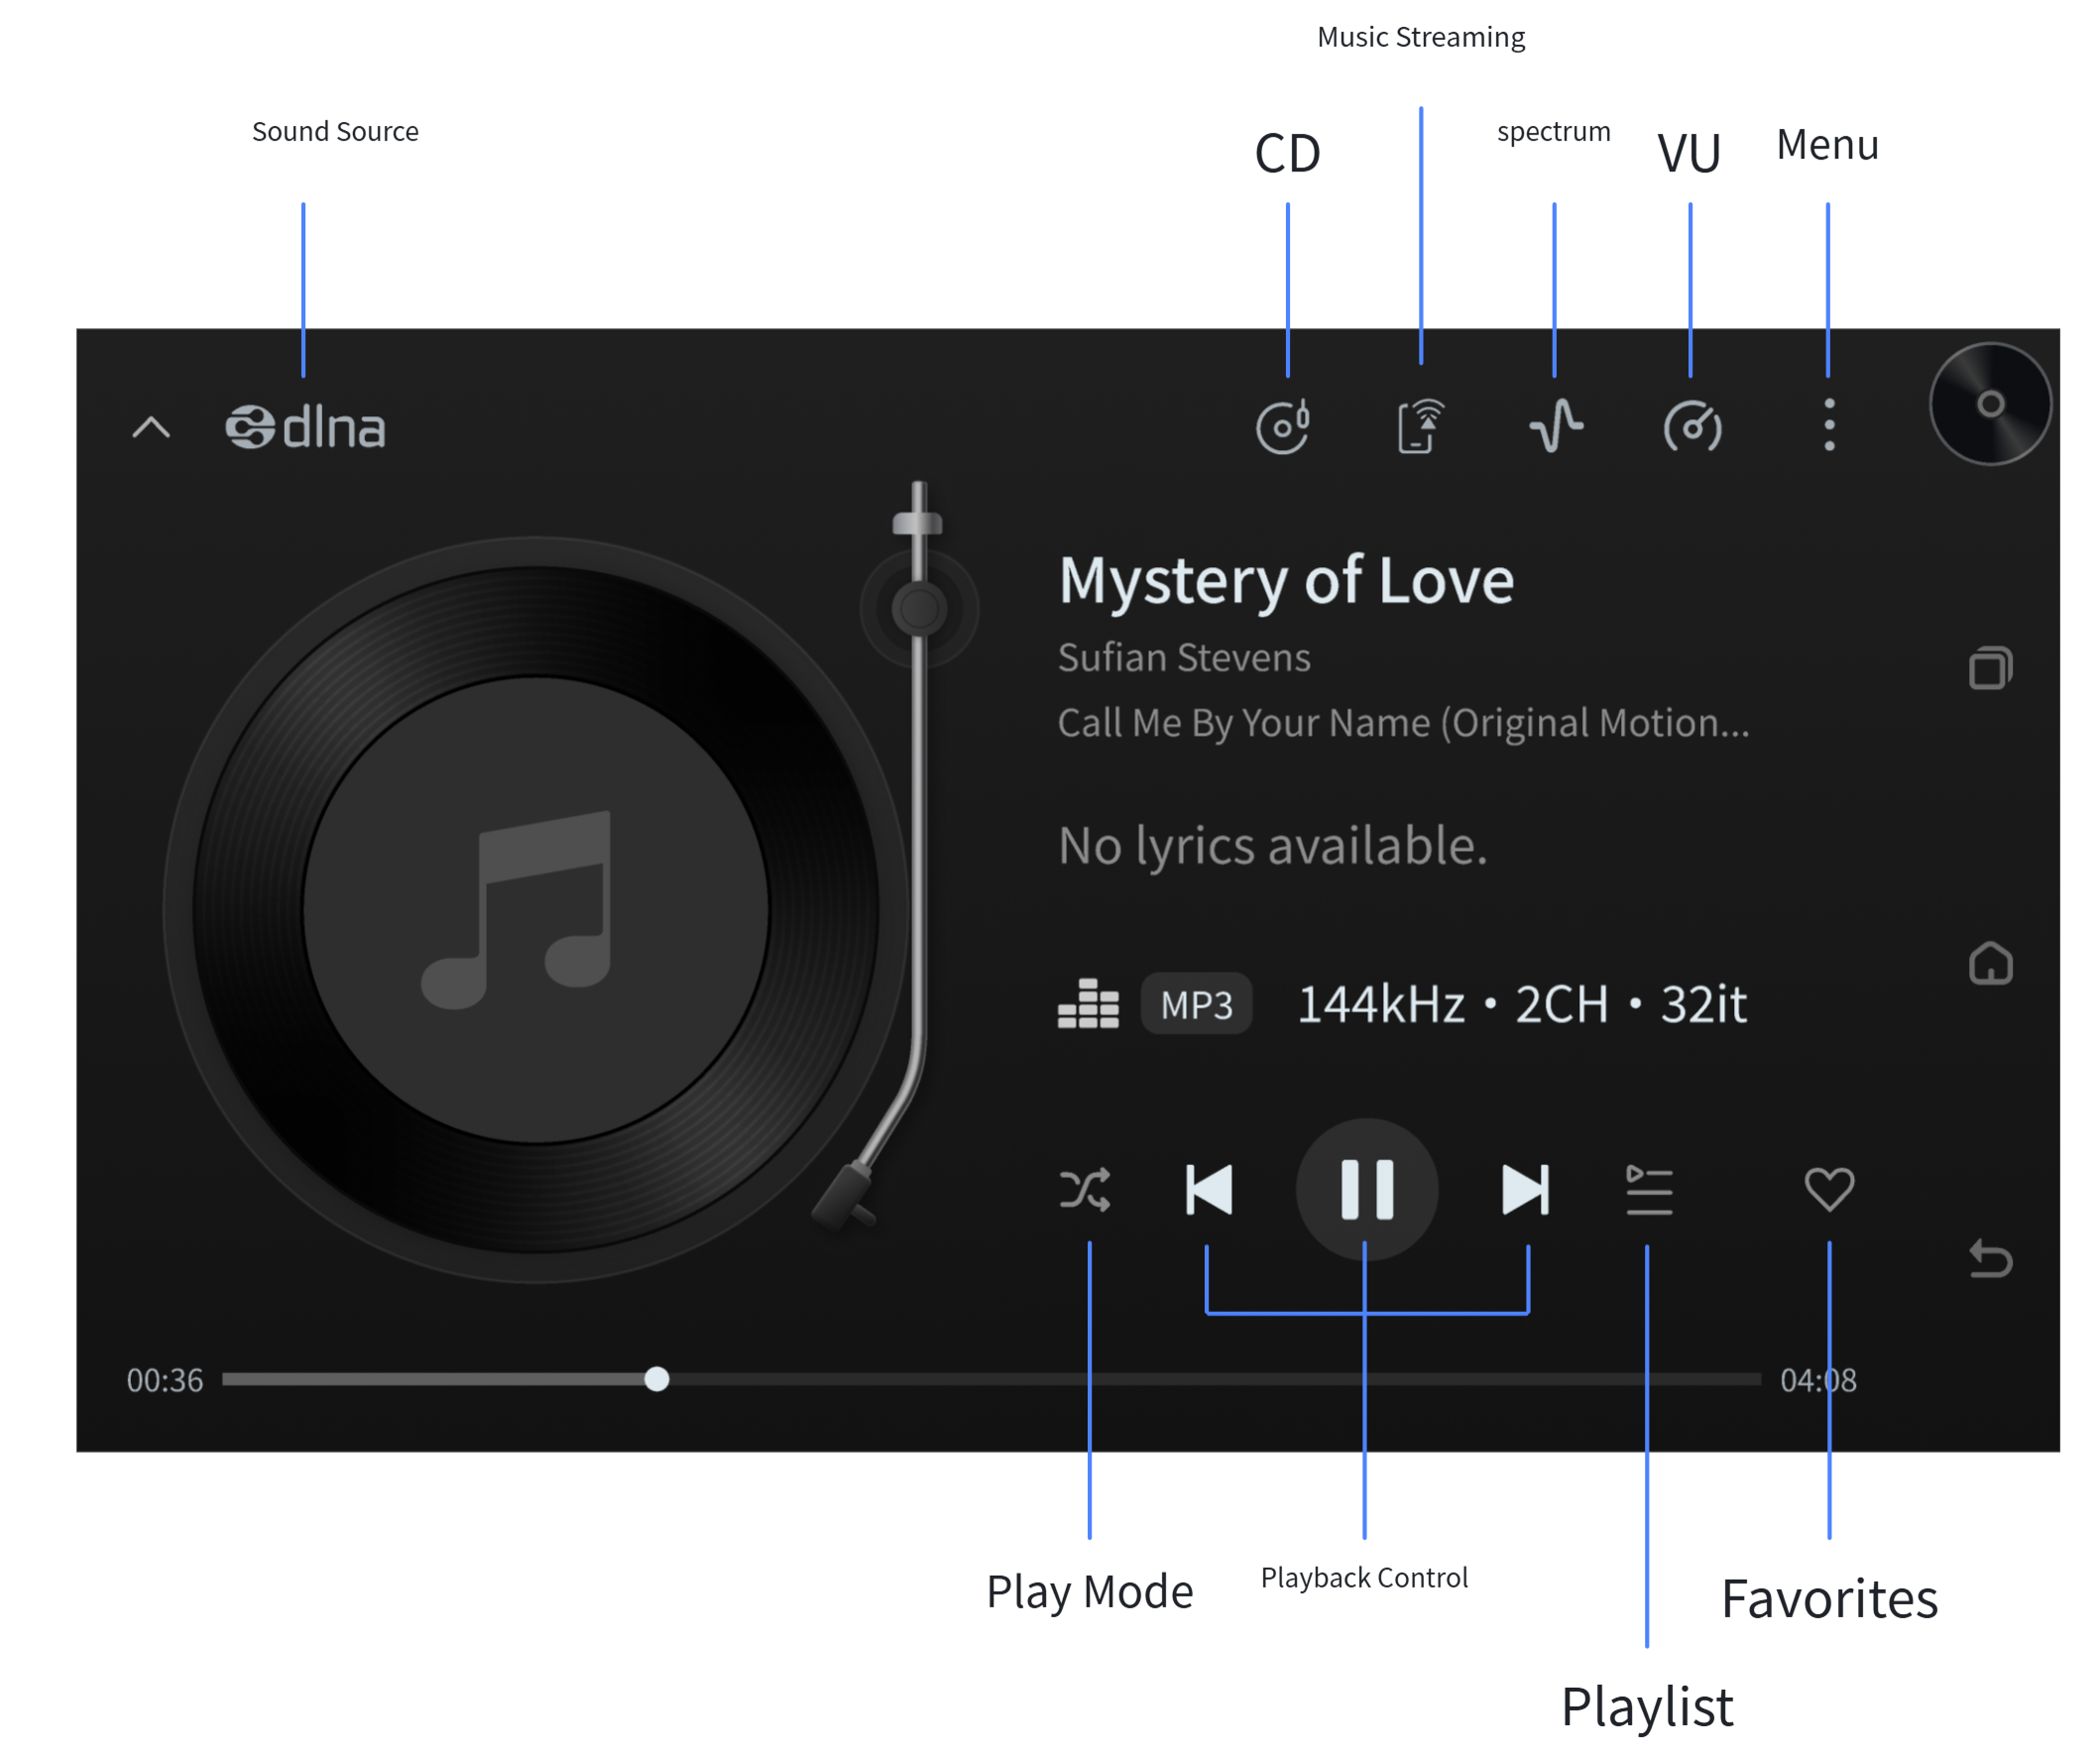Open recent apps with the overlapping squares icon

(1990, 668)
